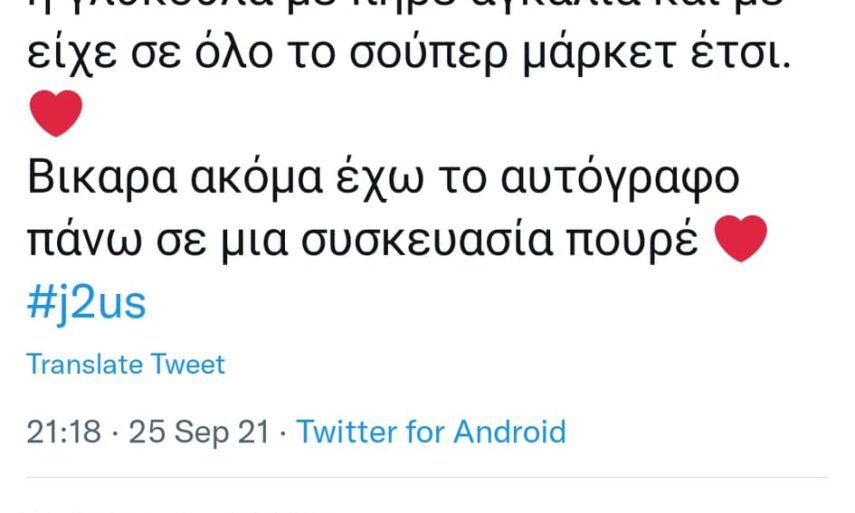Click the Translate Tweet link
Viewport: 855px width, 513px height.
pos(126,364)
